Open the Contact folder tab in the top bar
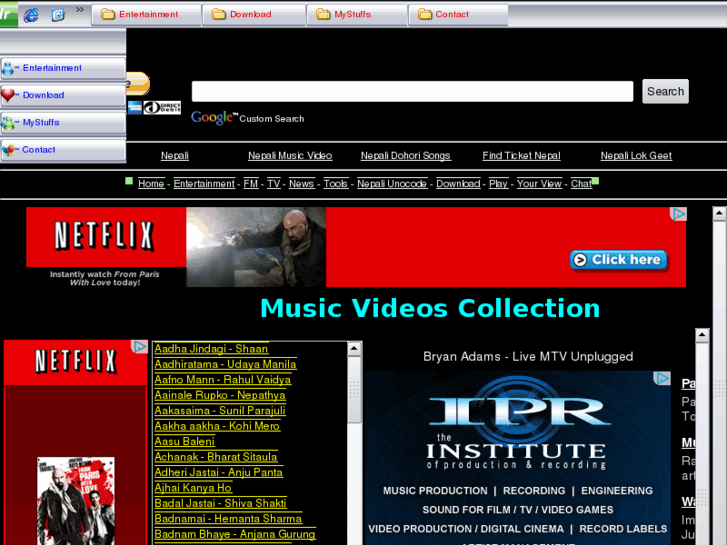 458,15
